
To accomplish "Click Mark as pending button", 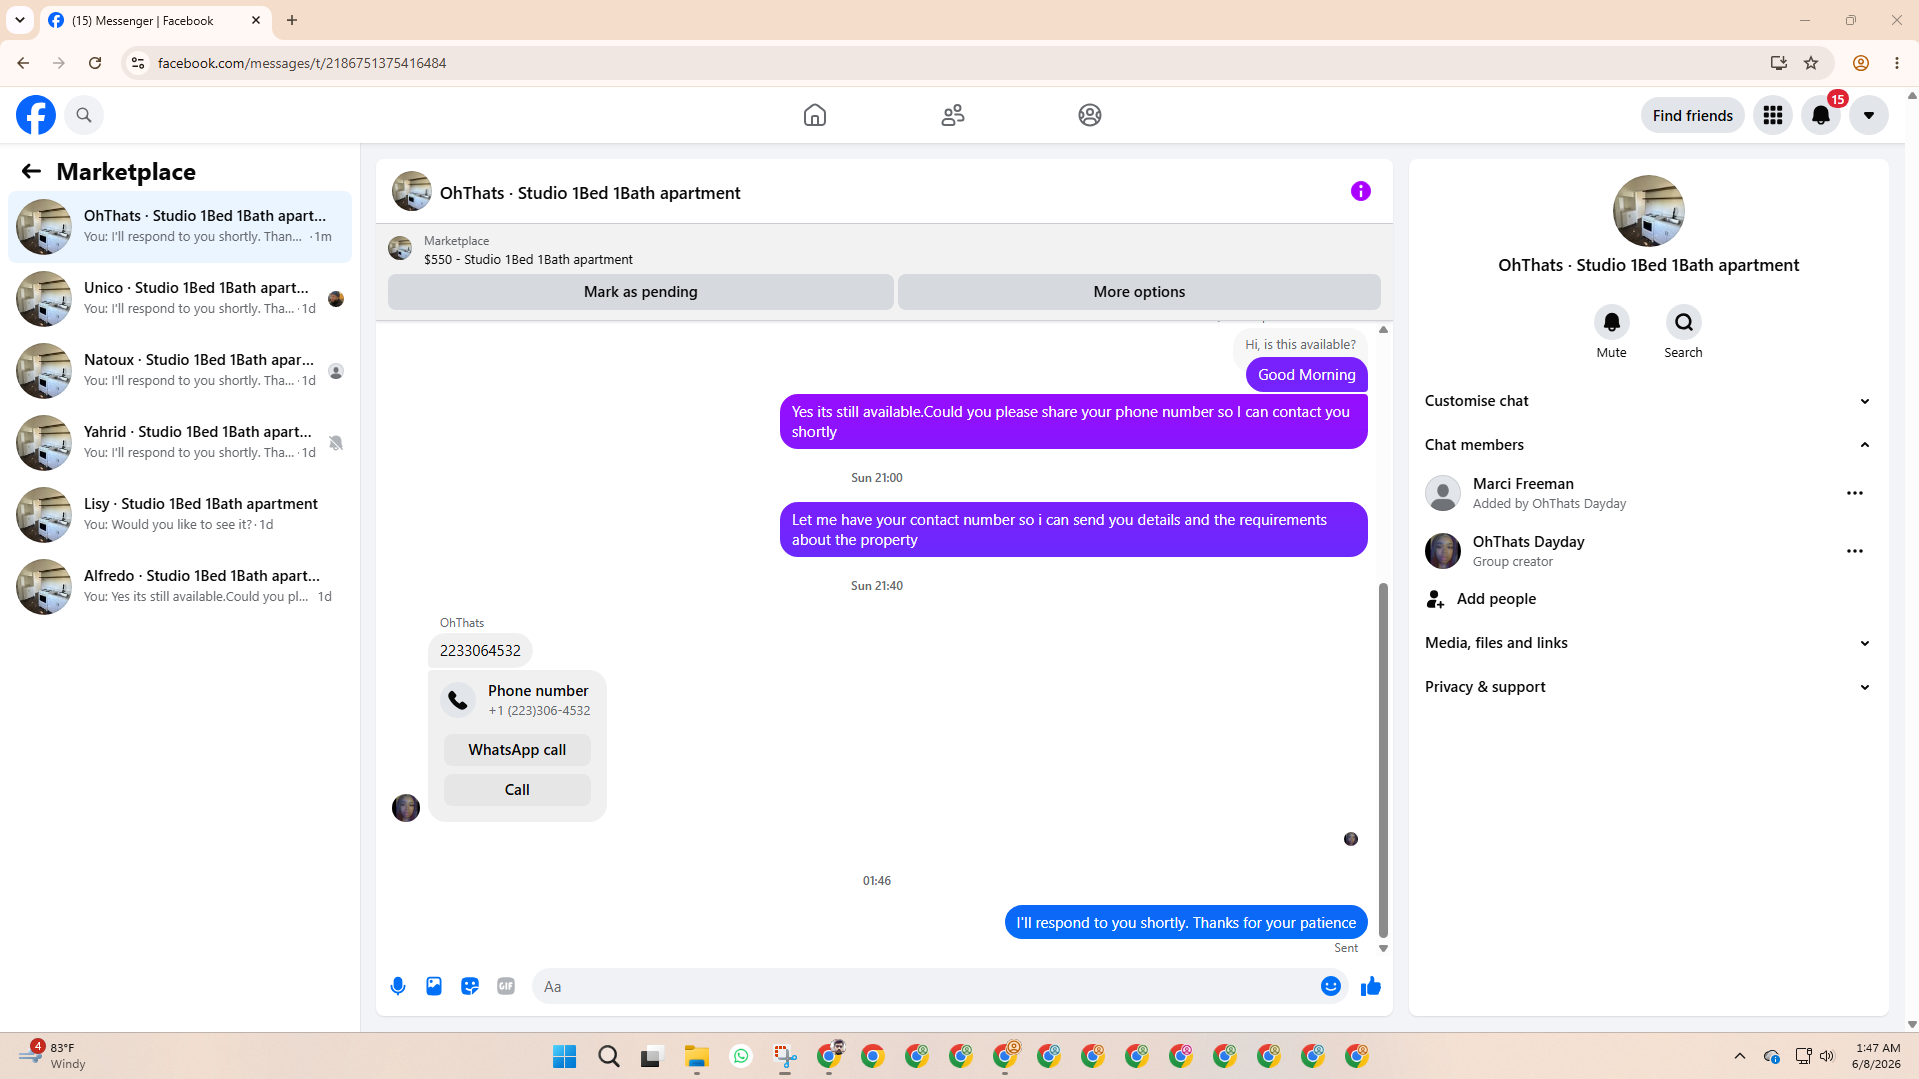I will pos(641,292).
